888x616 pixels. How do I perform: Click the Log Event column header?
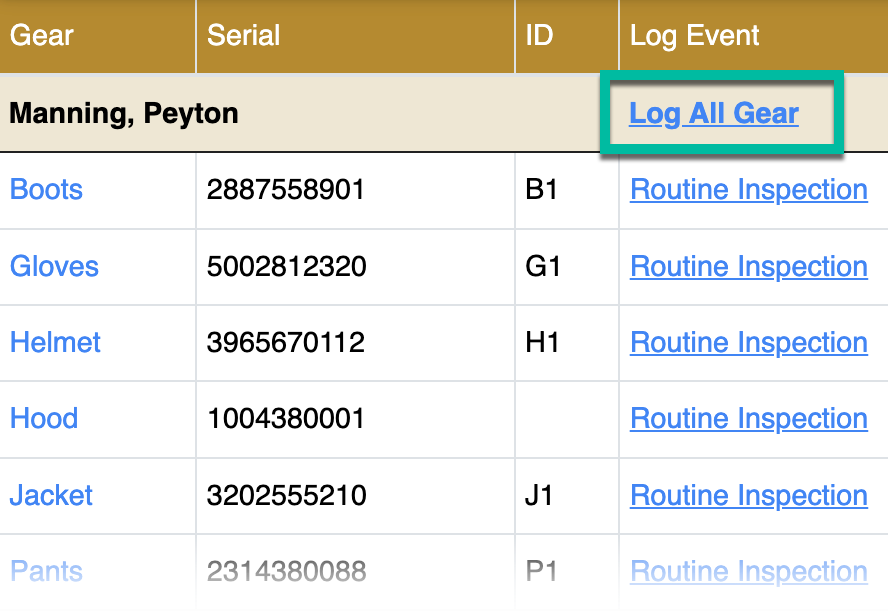(694, 36)
